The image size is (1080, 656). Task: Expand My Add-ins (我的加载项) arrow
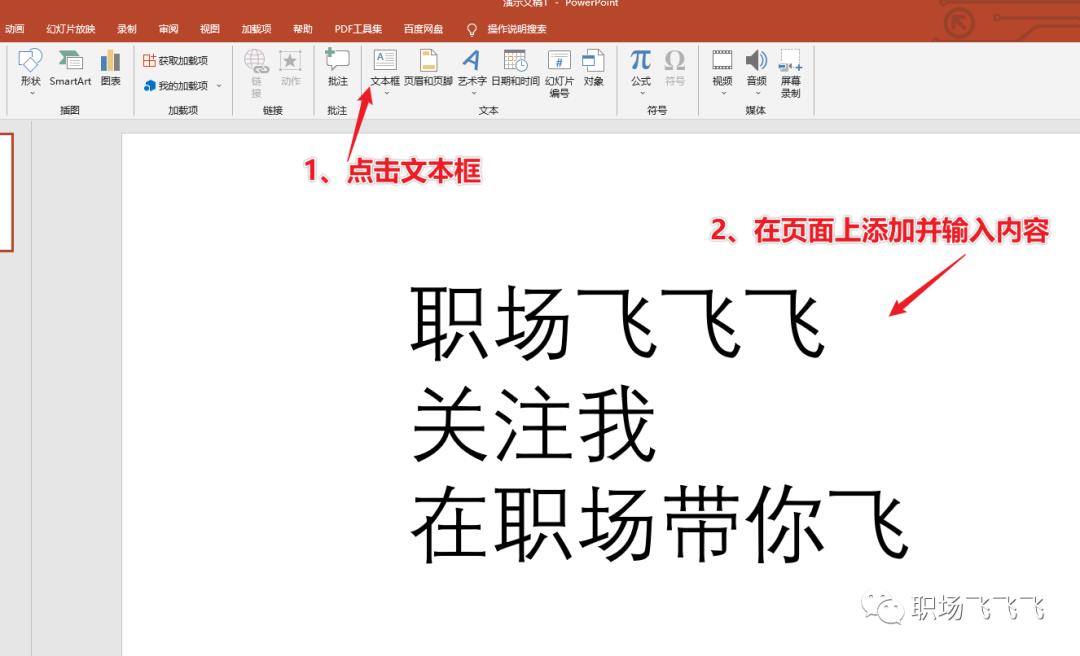[219, 86]
